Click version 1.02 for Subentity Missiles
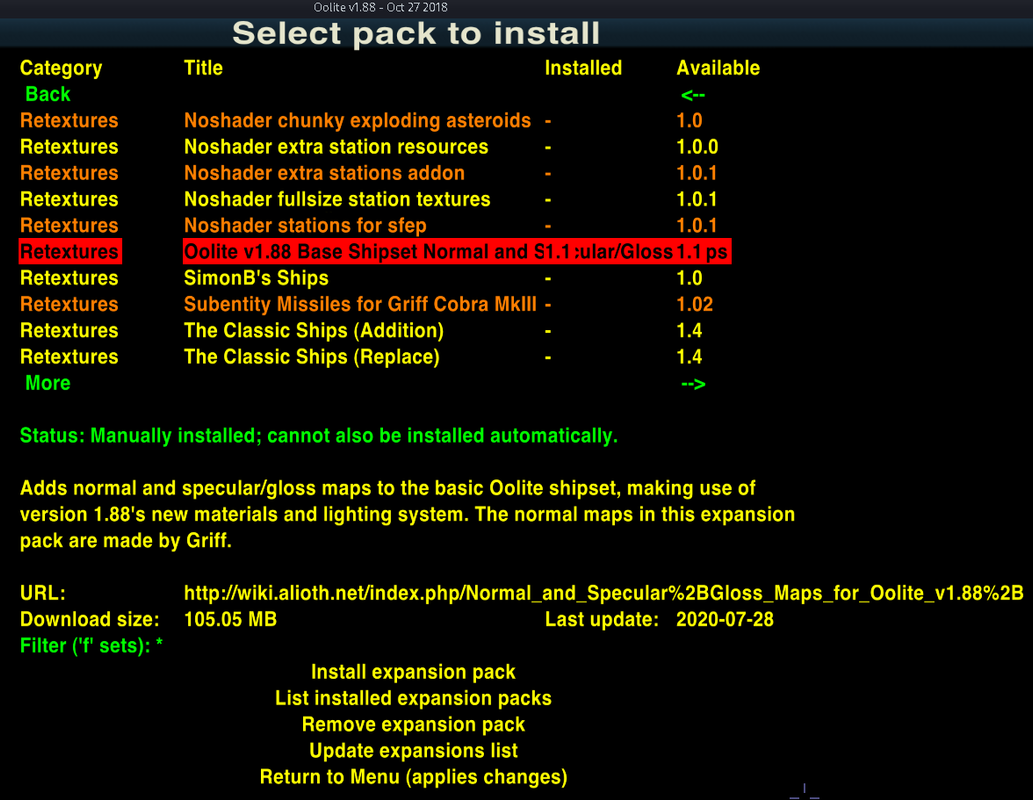Viewport: 1033px width, 800px height. (x=694, y=304)
